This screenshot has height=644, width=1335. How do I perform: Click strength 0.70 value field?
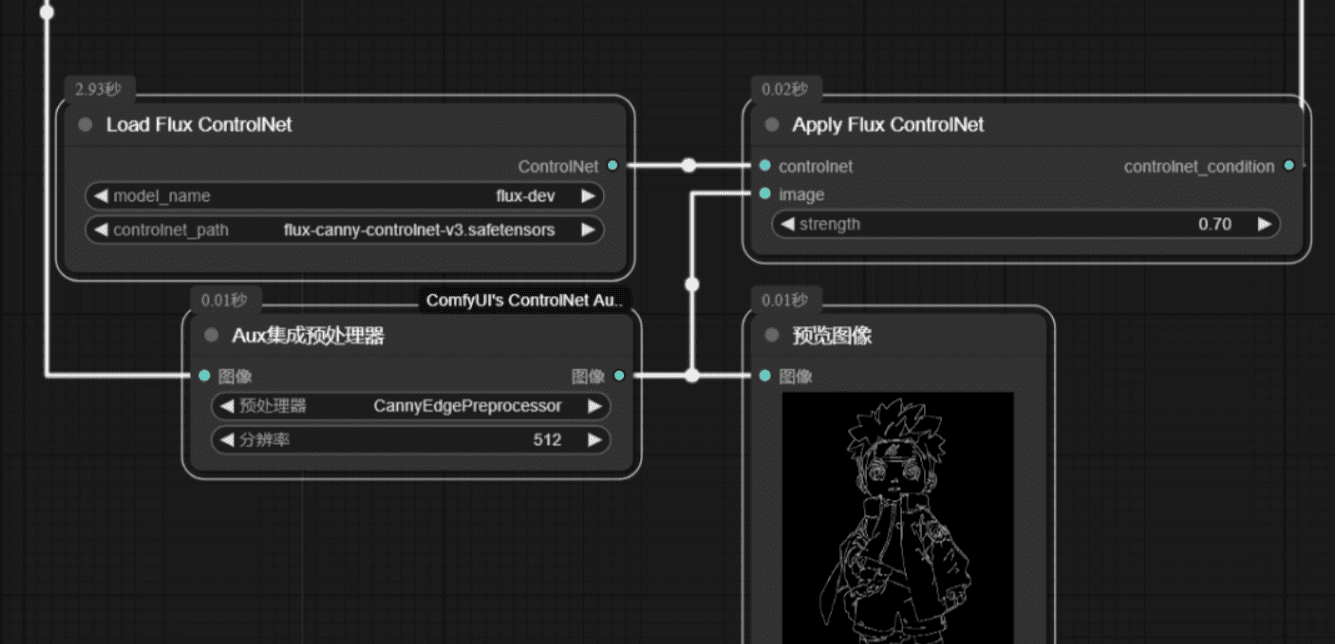coord(1025,224)
